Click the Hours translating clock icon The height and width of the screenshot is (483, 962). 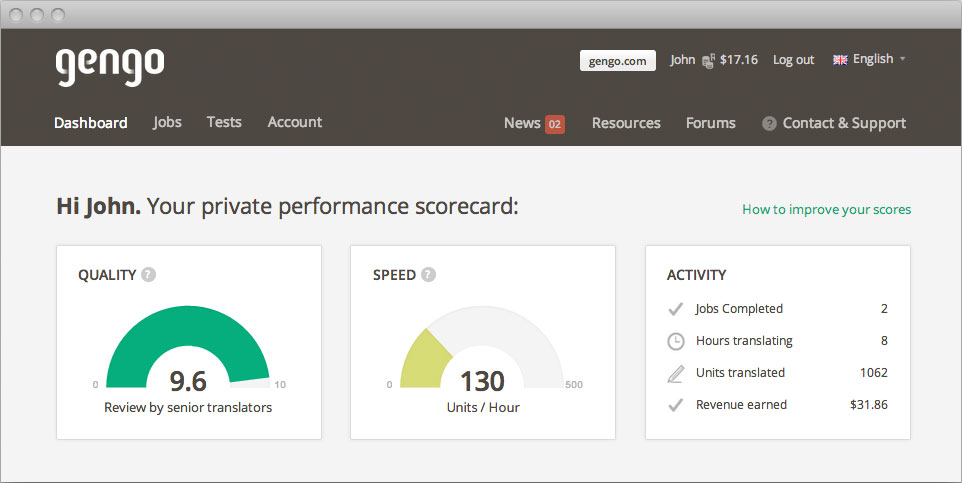(676, 341)
